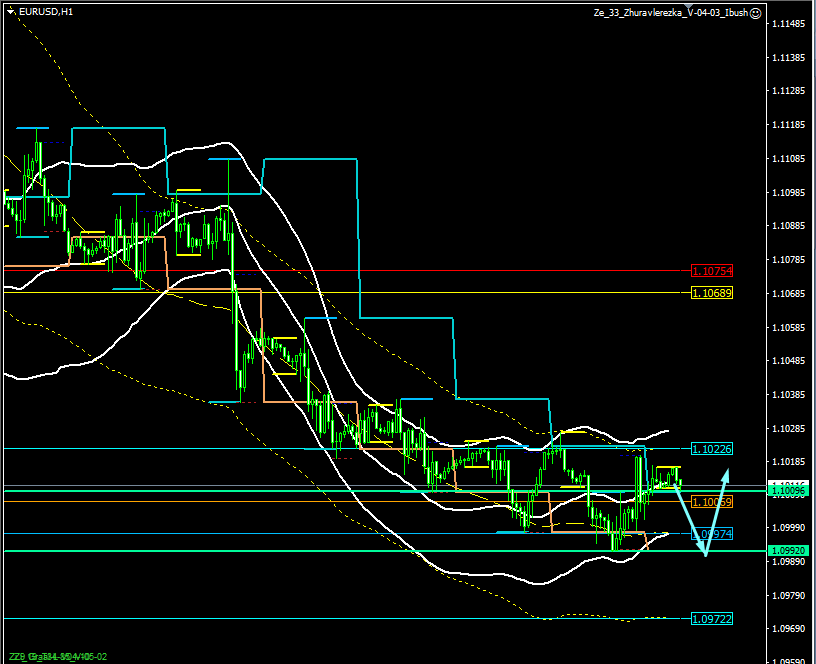Screen dimensions: 816x664
Task: Click the EURUSD,H1 chart title
Action: [x=46, y=11]
